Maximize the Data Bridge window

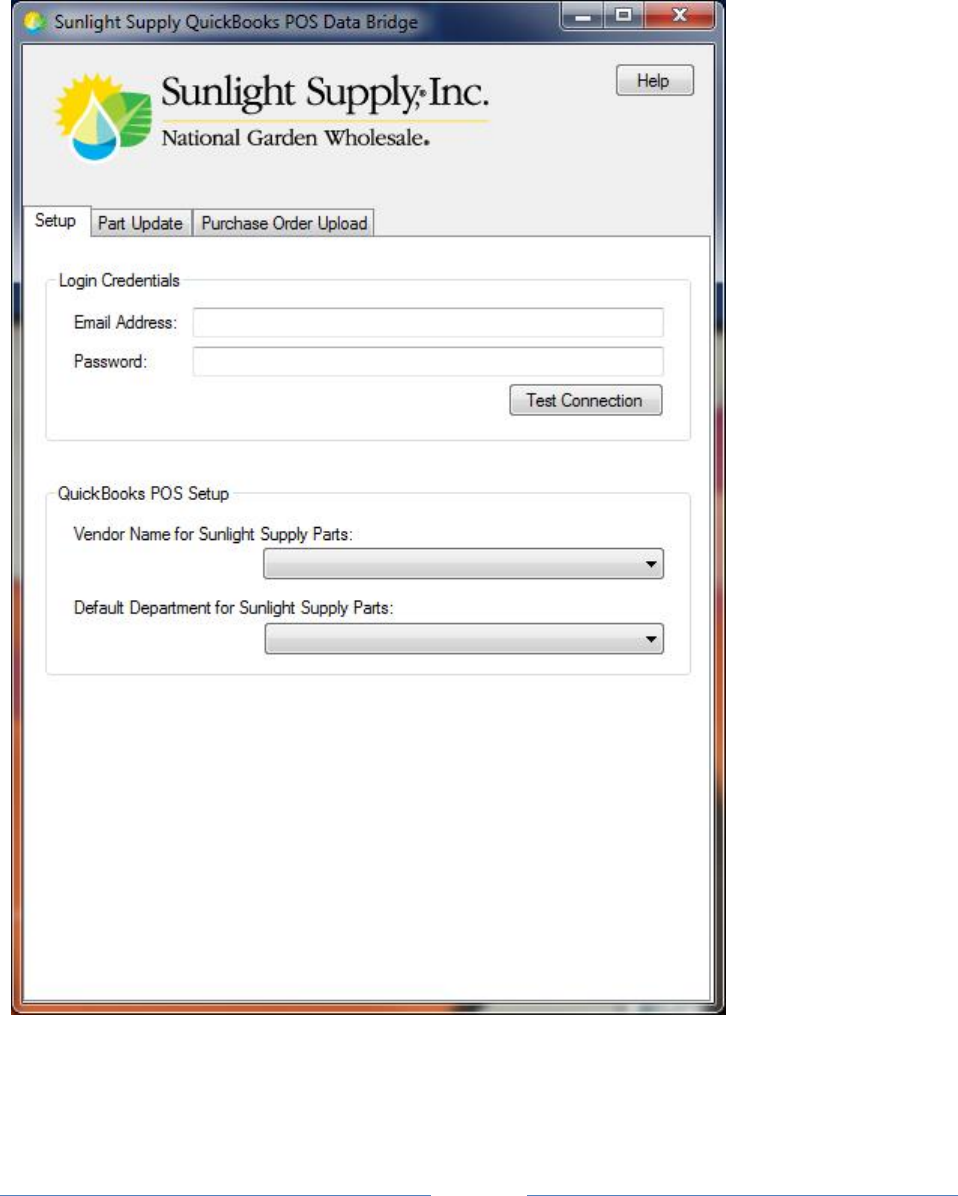(624, 16)
